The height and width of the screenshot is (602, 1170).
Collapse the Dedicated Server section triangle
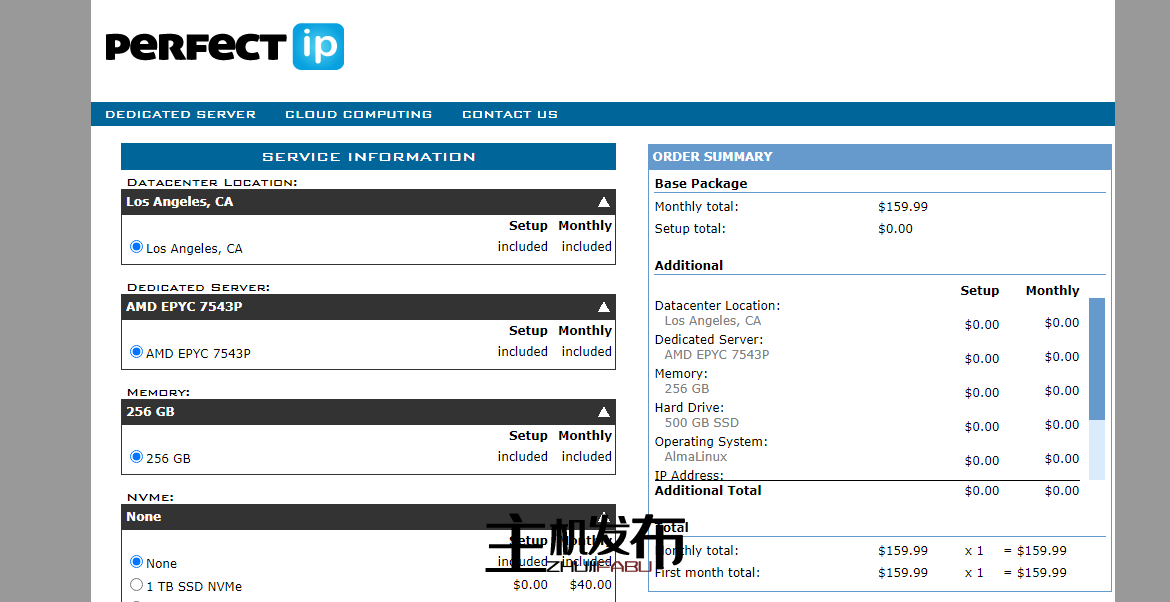pos(603,307)
